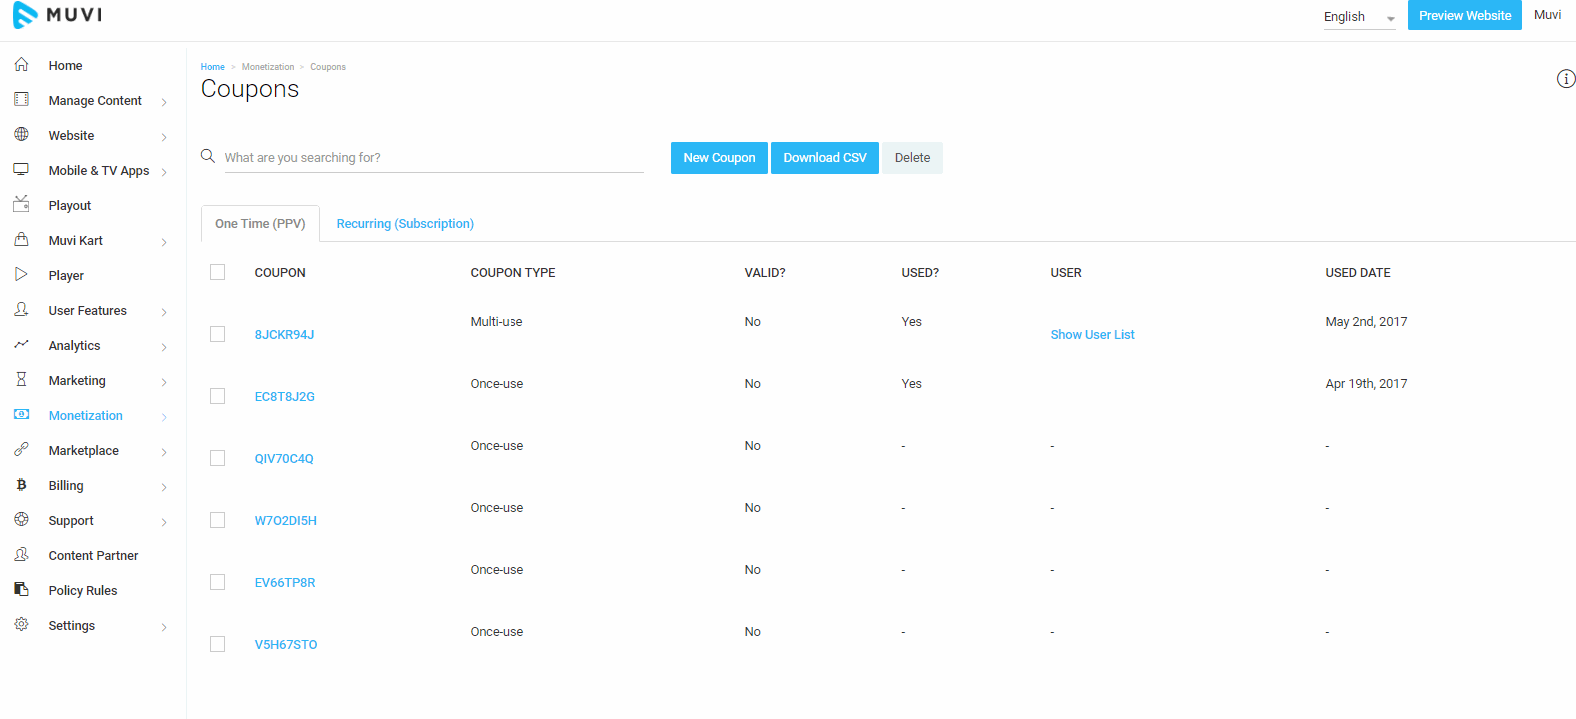Click the Muvi logo
This screenshot has width=1576, height=719.
[x=57, y=15]
